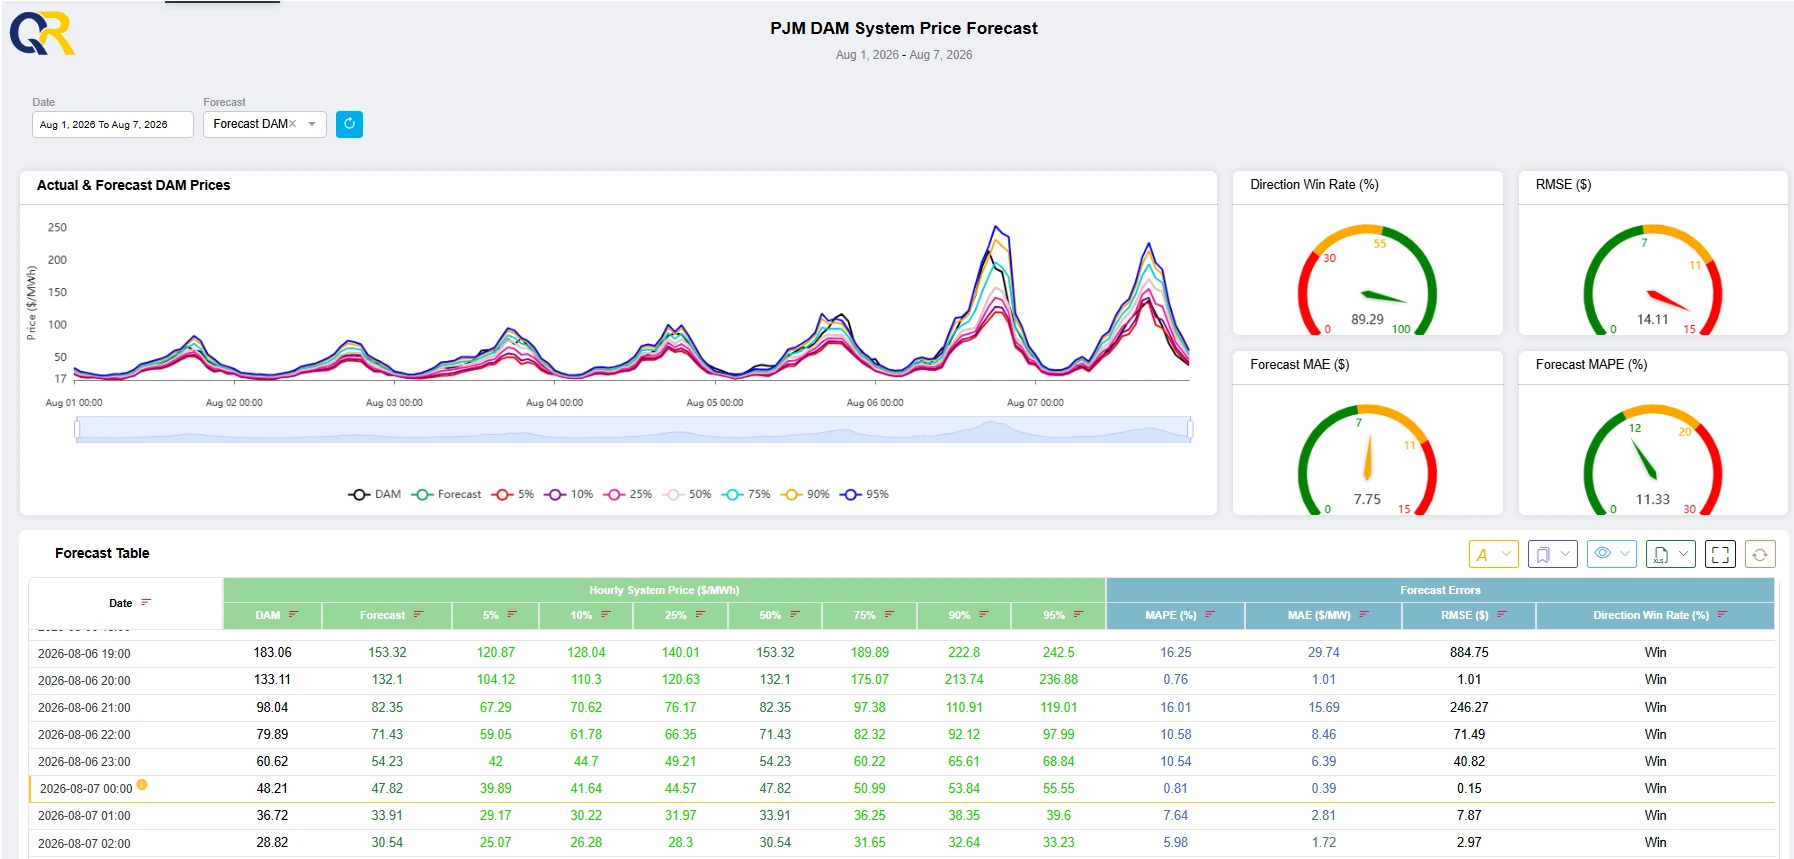Toggle the DAM series in chart legend
Viewport: 1794px width, 859px height.
[374, 494]
